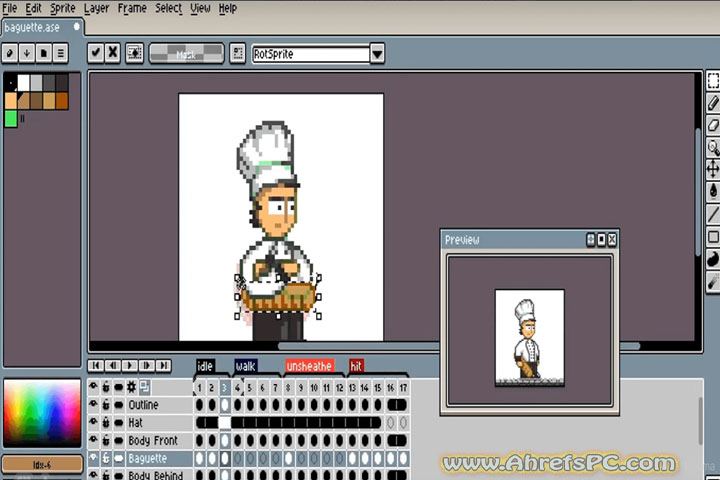This screenshot has height=480, width=720.
Task: Click the chef sprite in Preview window
Action: [529, 338]
